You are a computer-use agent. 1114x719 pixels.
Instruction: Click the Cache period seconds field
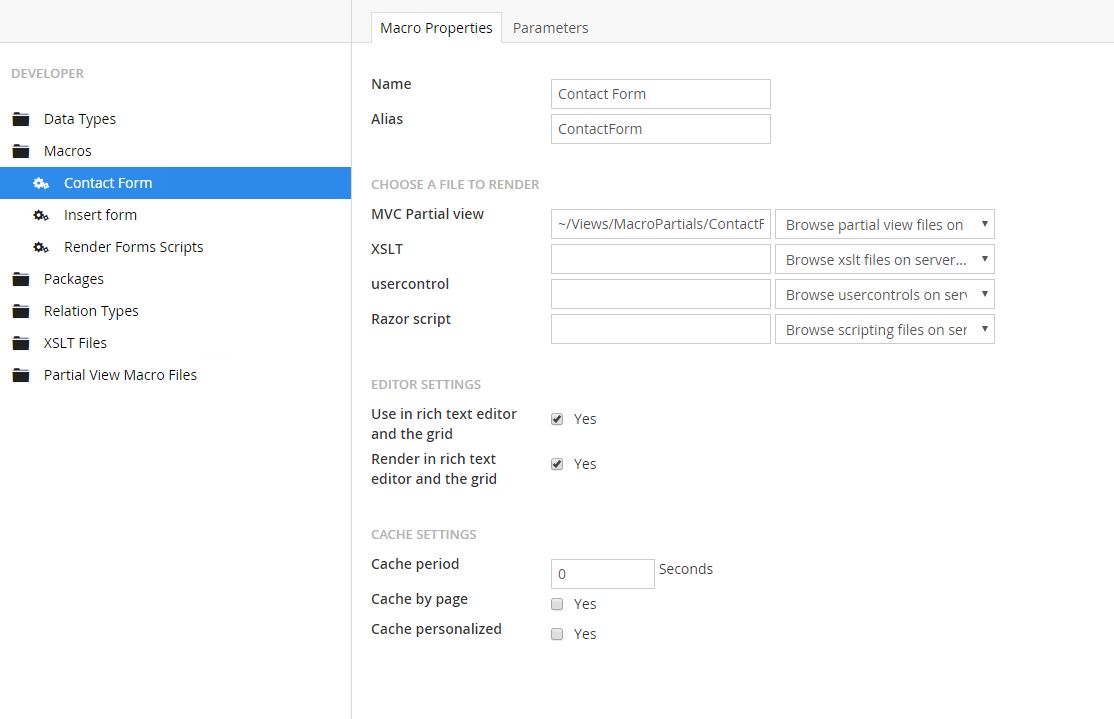602,574
